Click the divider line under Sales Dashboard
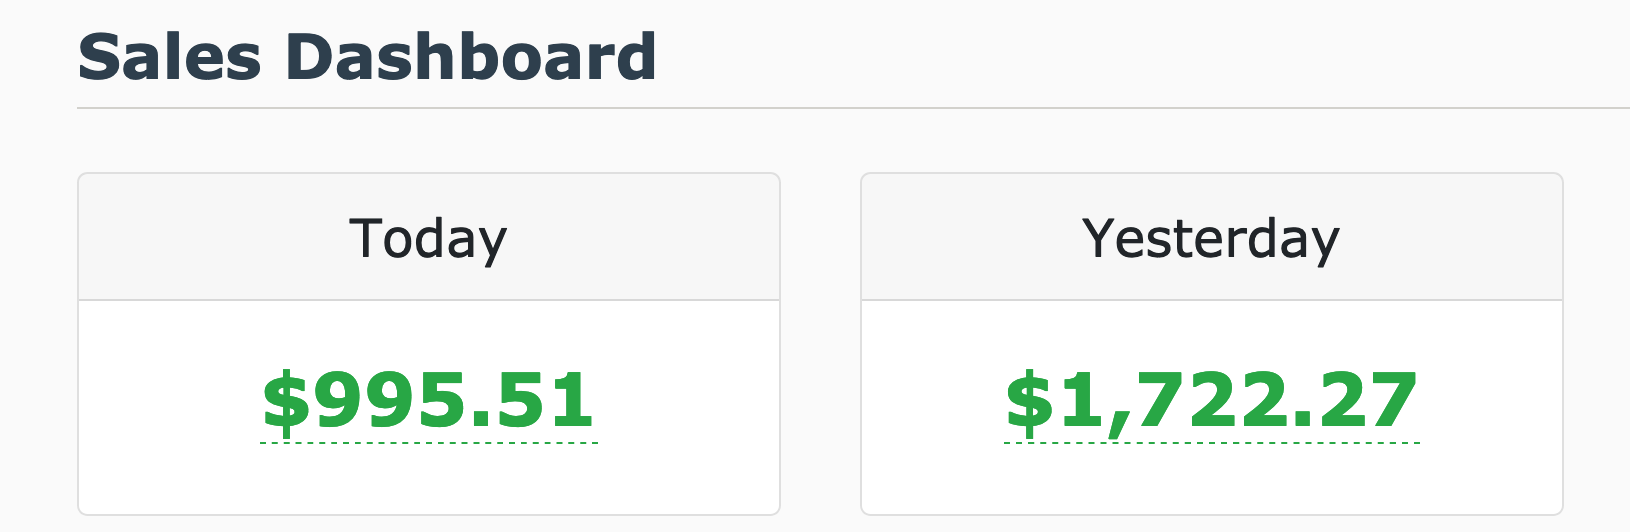 850,107
